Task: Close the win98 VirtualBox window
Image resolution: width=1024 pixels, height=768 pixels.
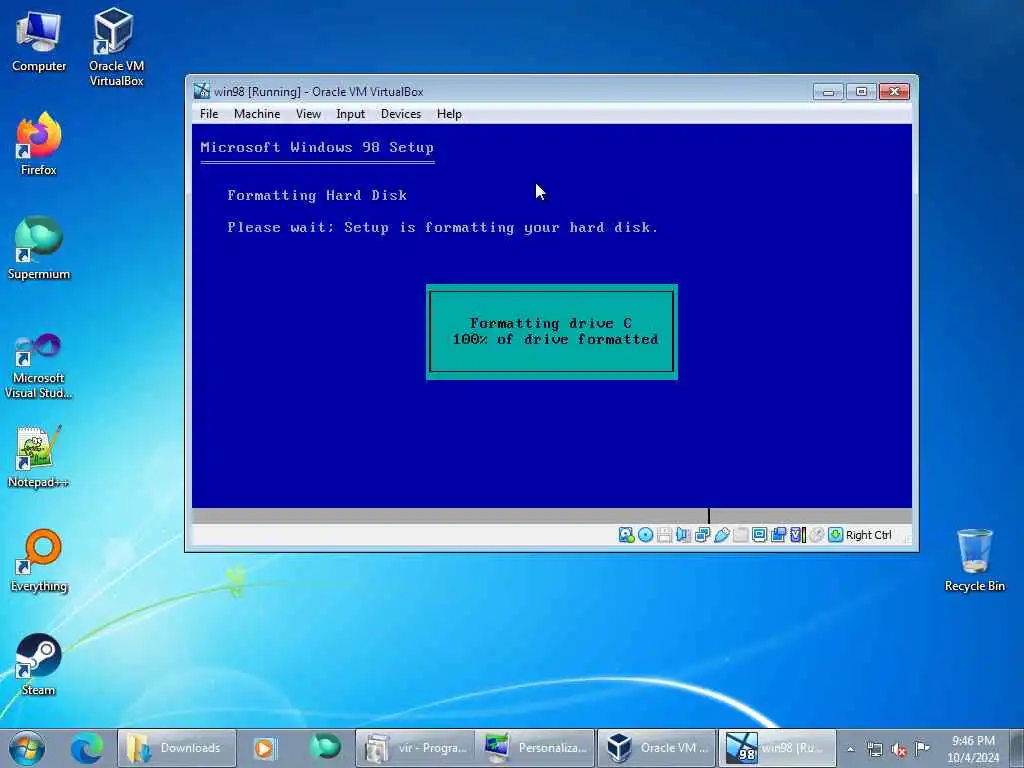Action: [894, 91]
